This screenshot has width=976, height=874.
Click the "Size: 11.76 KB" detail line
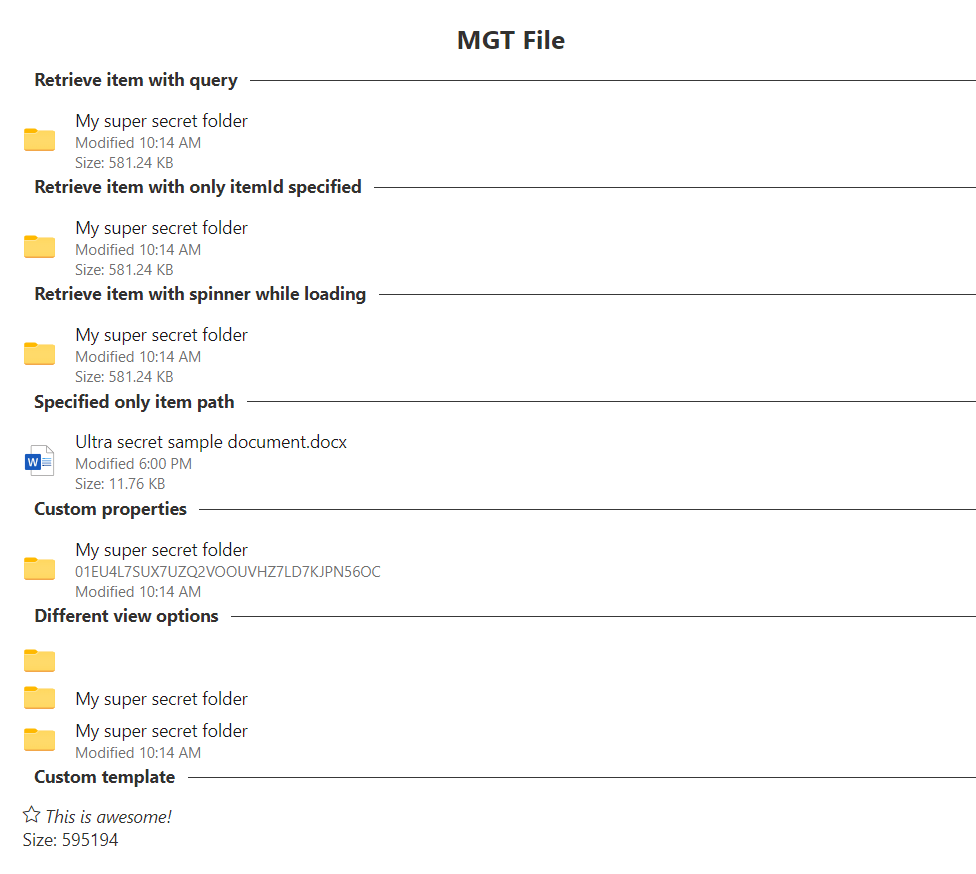pyautogui.click(x=119, y=484)
